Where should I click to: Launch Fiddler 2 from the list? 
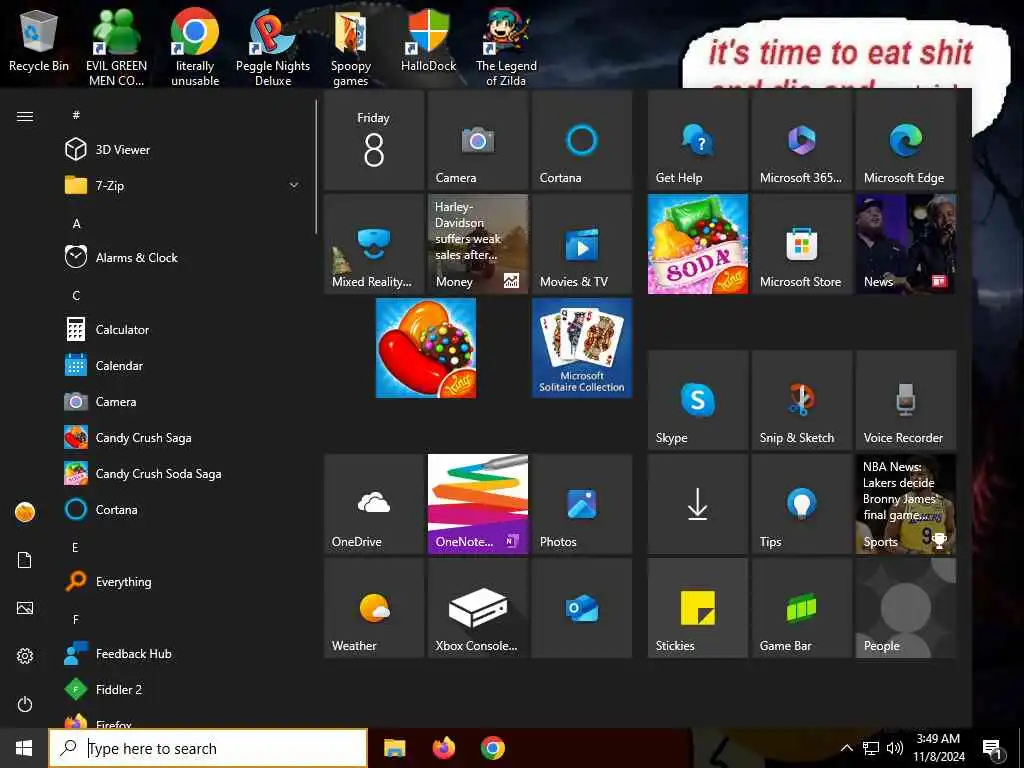[x=183, y=690]
